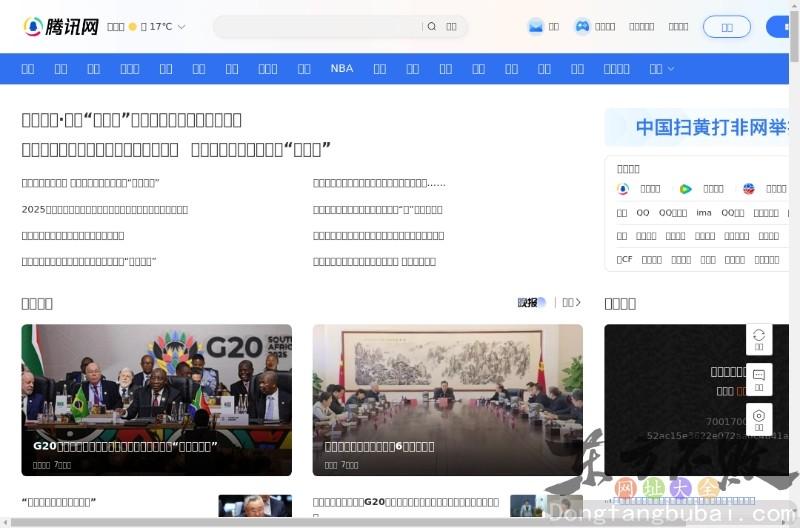Image resolution: width=800 pixels, height=528 pixels.
Task: Select the first channel tab in blue bar
Action: (28, 69)
